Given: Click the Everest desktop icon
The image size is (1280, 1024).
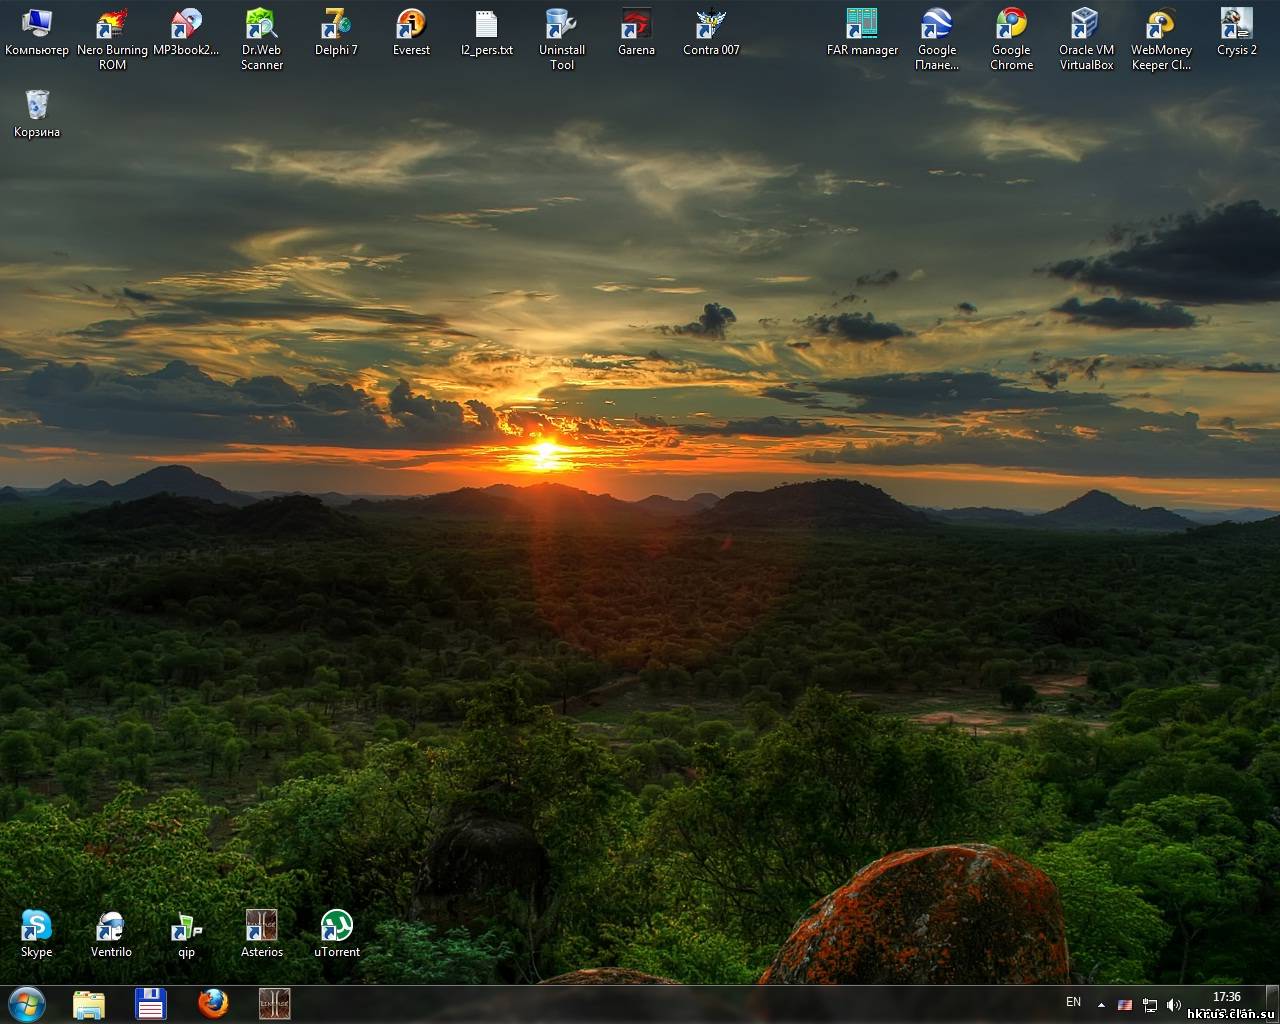Looking at the screenshot, I should pyautogui.click(x=411, y=25).
